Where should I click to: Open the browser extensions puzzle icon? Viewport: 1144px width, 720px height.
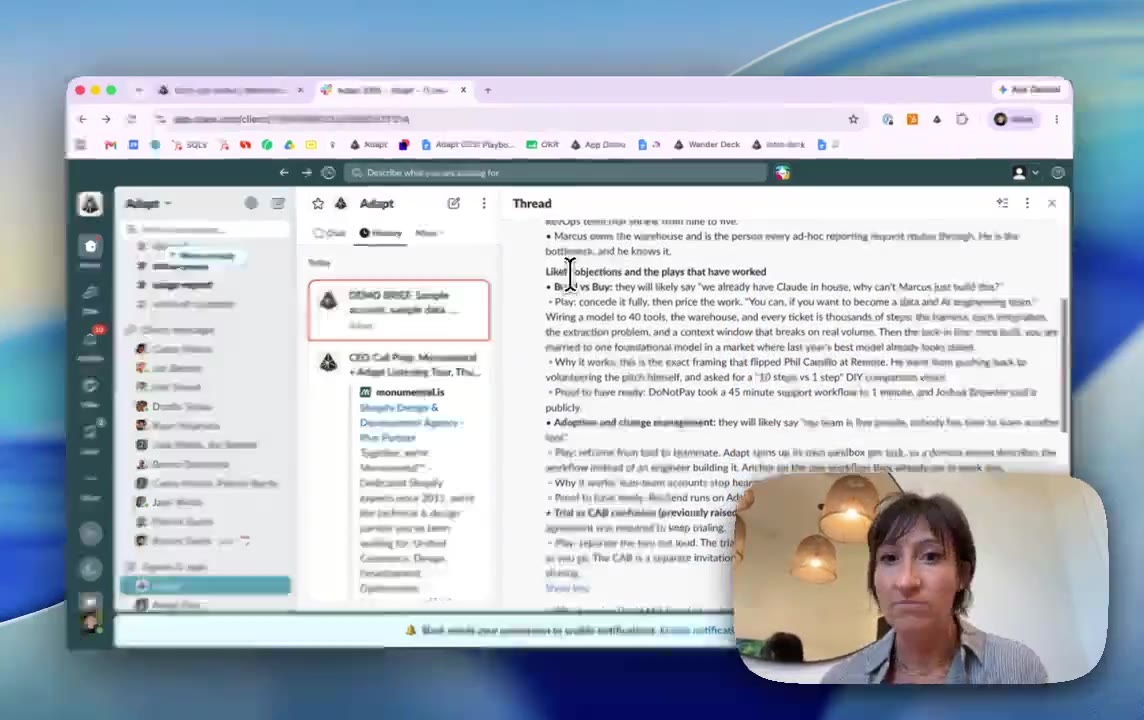coord(962,119)
